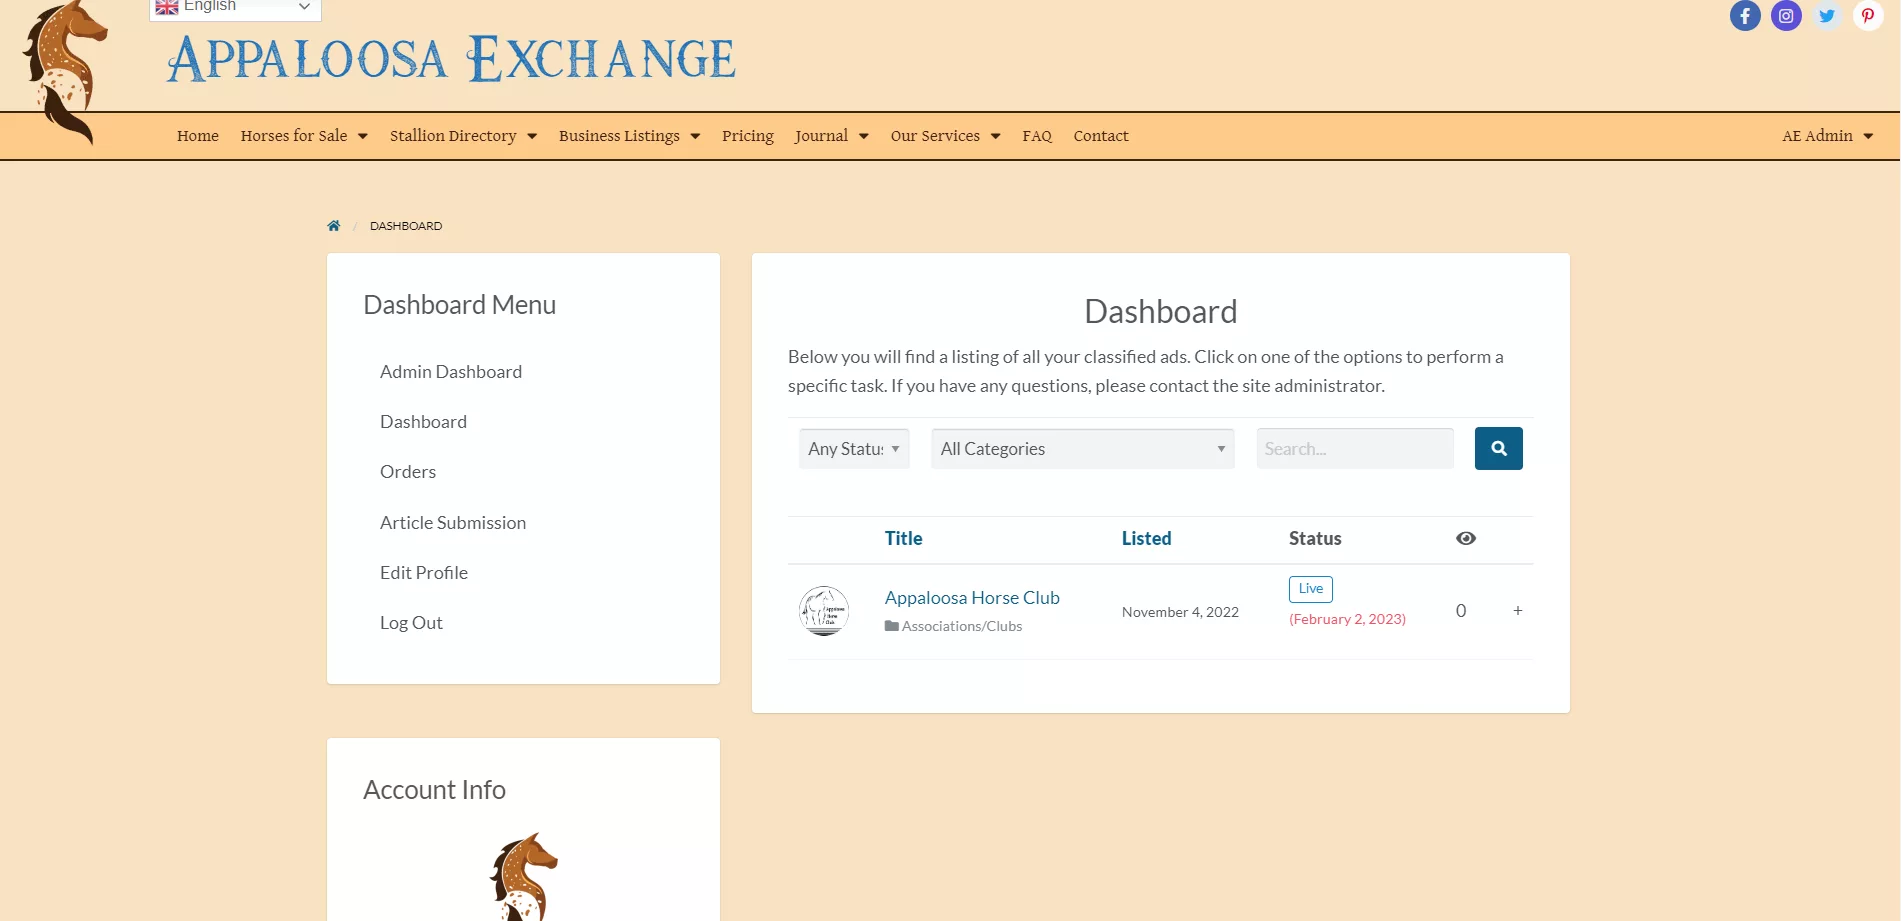The image size is (1901, 921).
Task: Open the Horses for Sale menu
Action: [x=304, y=136]
